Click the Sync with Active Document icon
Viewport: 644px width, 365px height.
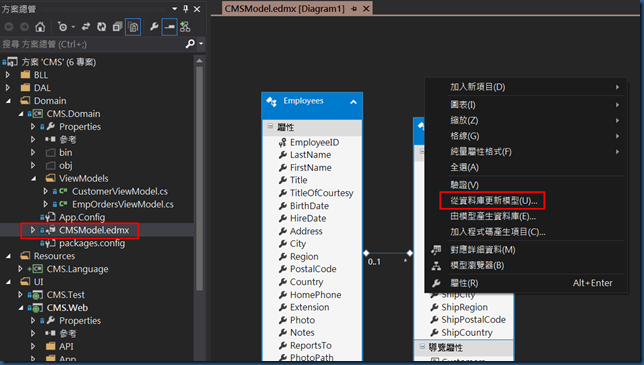[x=85, y=27]
